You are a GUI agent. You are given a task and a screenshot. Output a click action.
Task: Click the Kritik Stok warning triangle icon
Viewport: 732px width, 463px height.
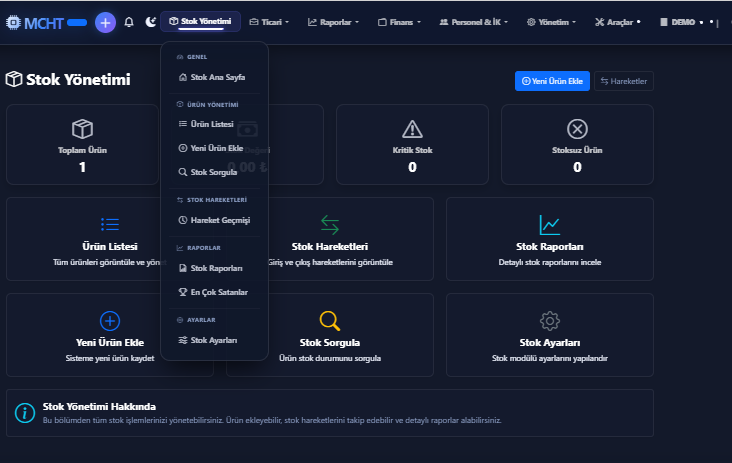point(412,129)
